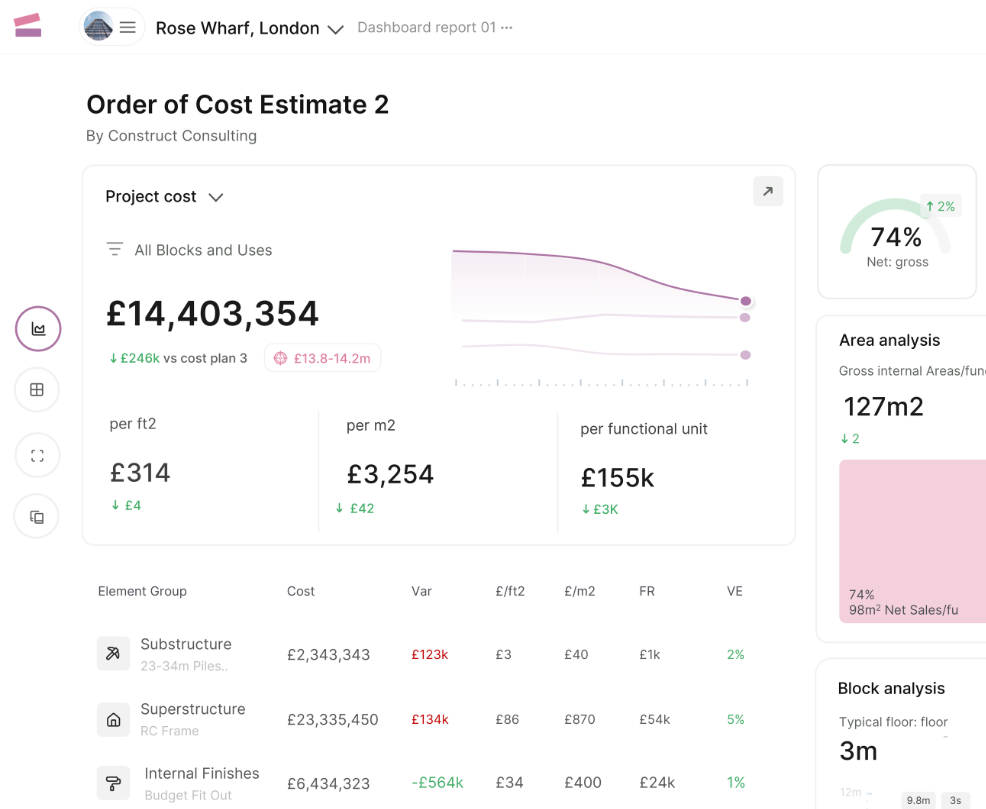Click the Cost column header

[x=300, y=591]
